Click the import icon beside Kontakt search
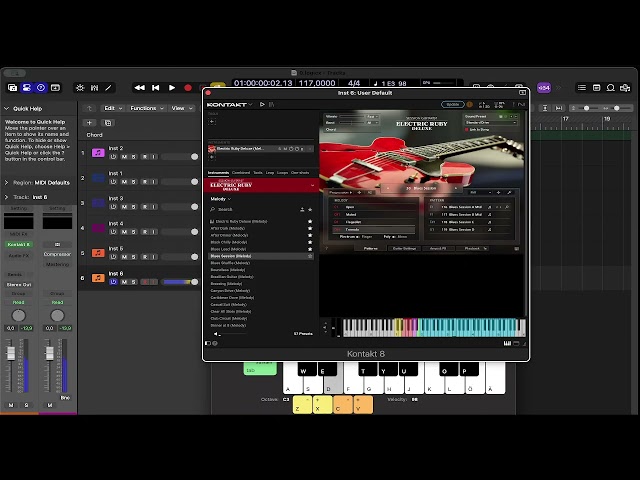 click(x=302, y=209)
